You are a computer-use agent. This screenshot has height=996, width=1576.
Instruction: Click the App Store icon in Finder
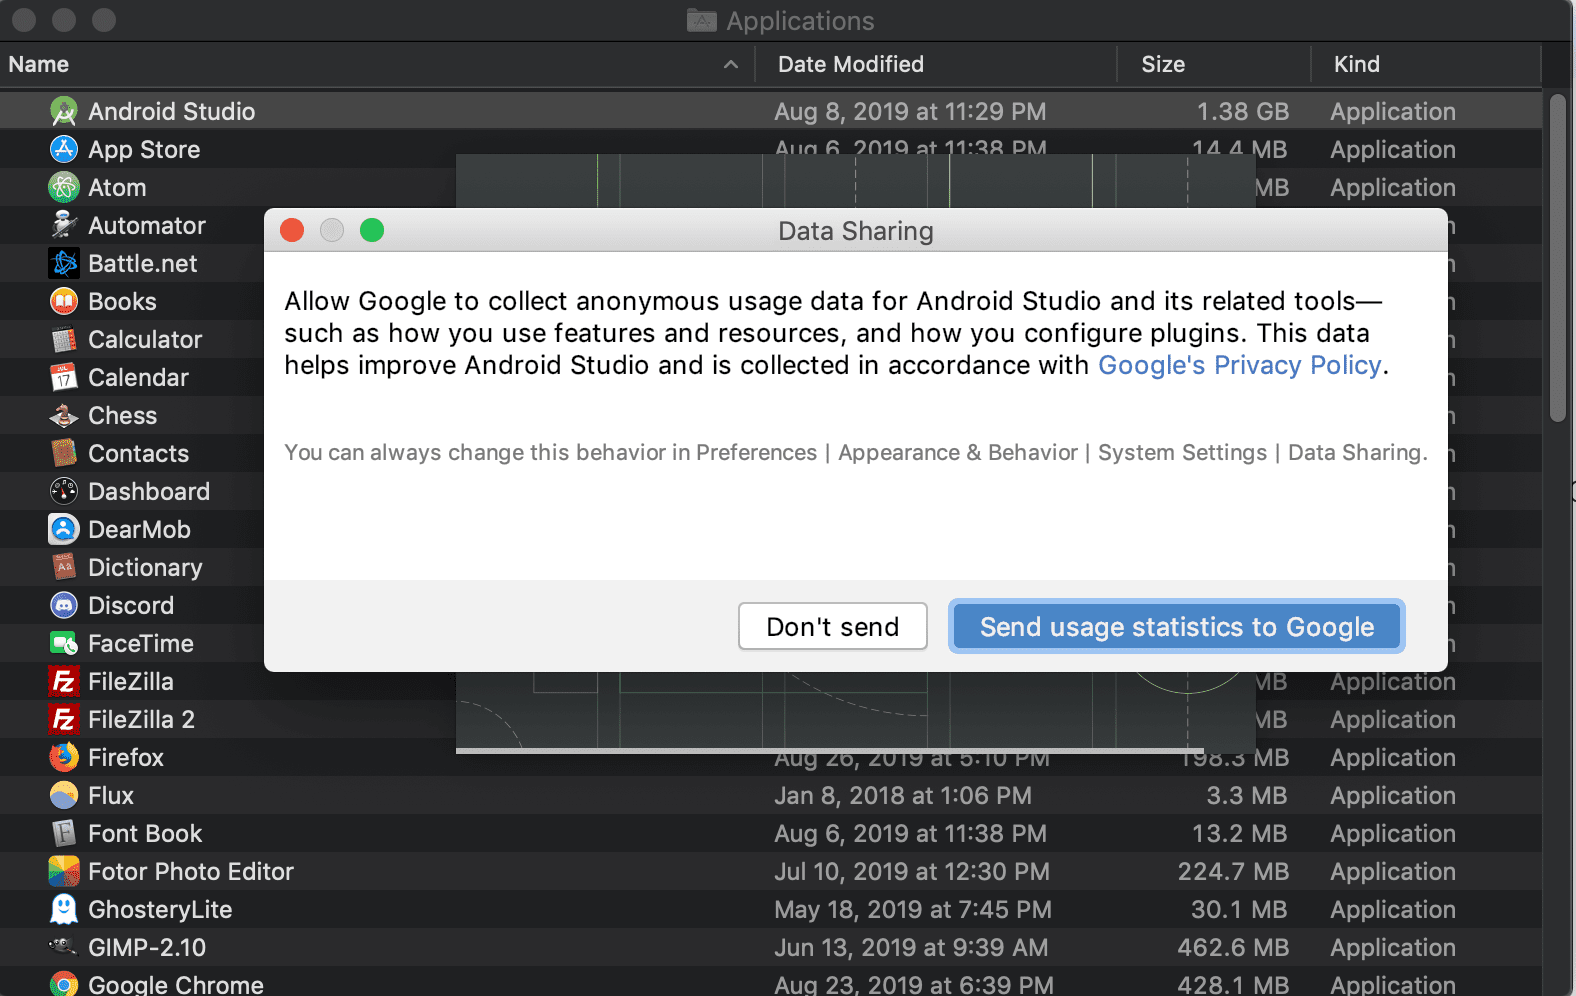(64, 149)
